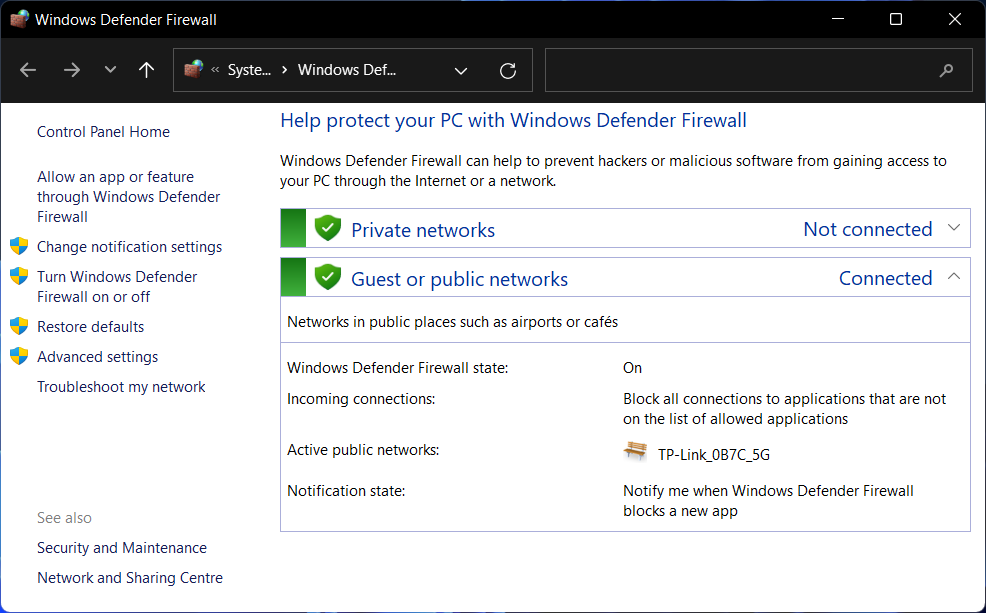Click the Active public networks label
Screen dimensions: 986x613
point(363,450)
